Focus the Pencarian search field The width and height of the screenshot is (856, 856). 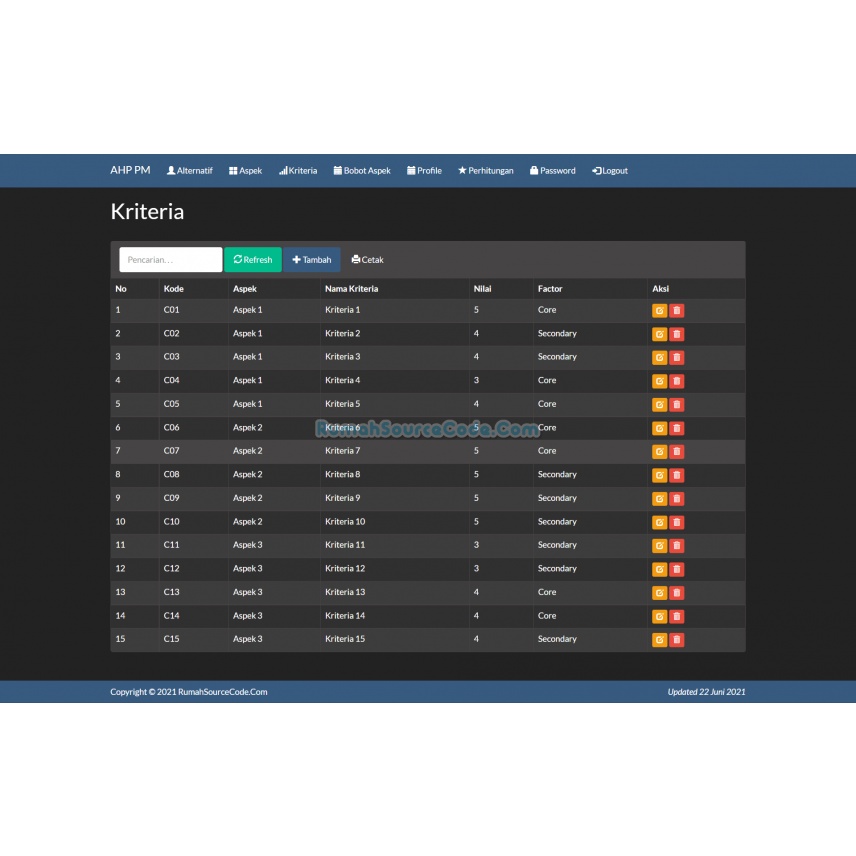tap(171, 260)
